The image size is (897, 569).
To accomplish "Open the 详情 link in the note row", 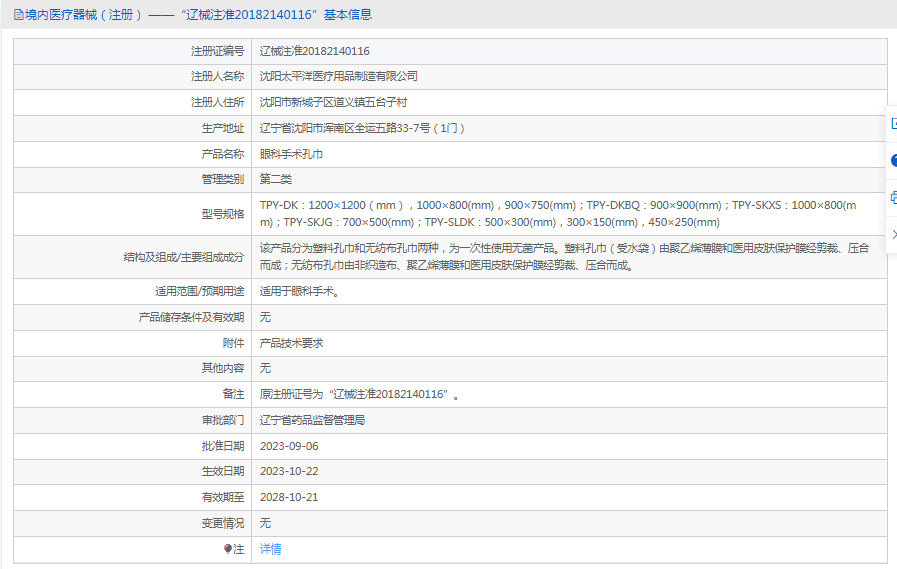I will (x=270, y=549).
